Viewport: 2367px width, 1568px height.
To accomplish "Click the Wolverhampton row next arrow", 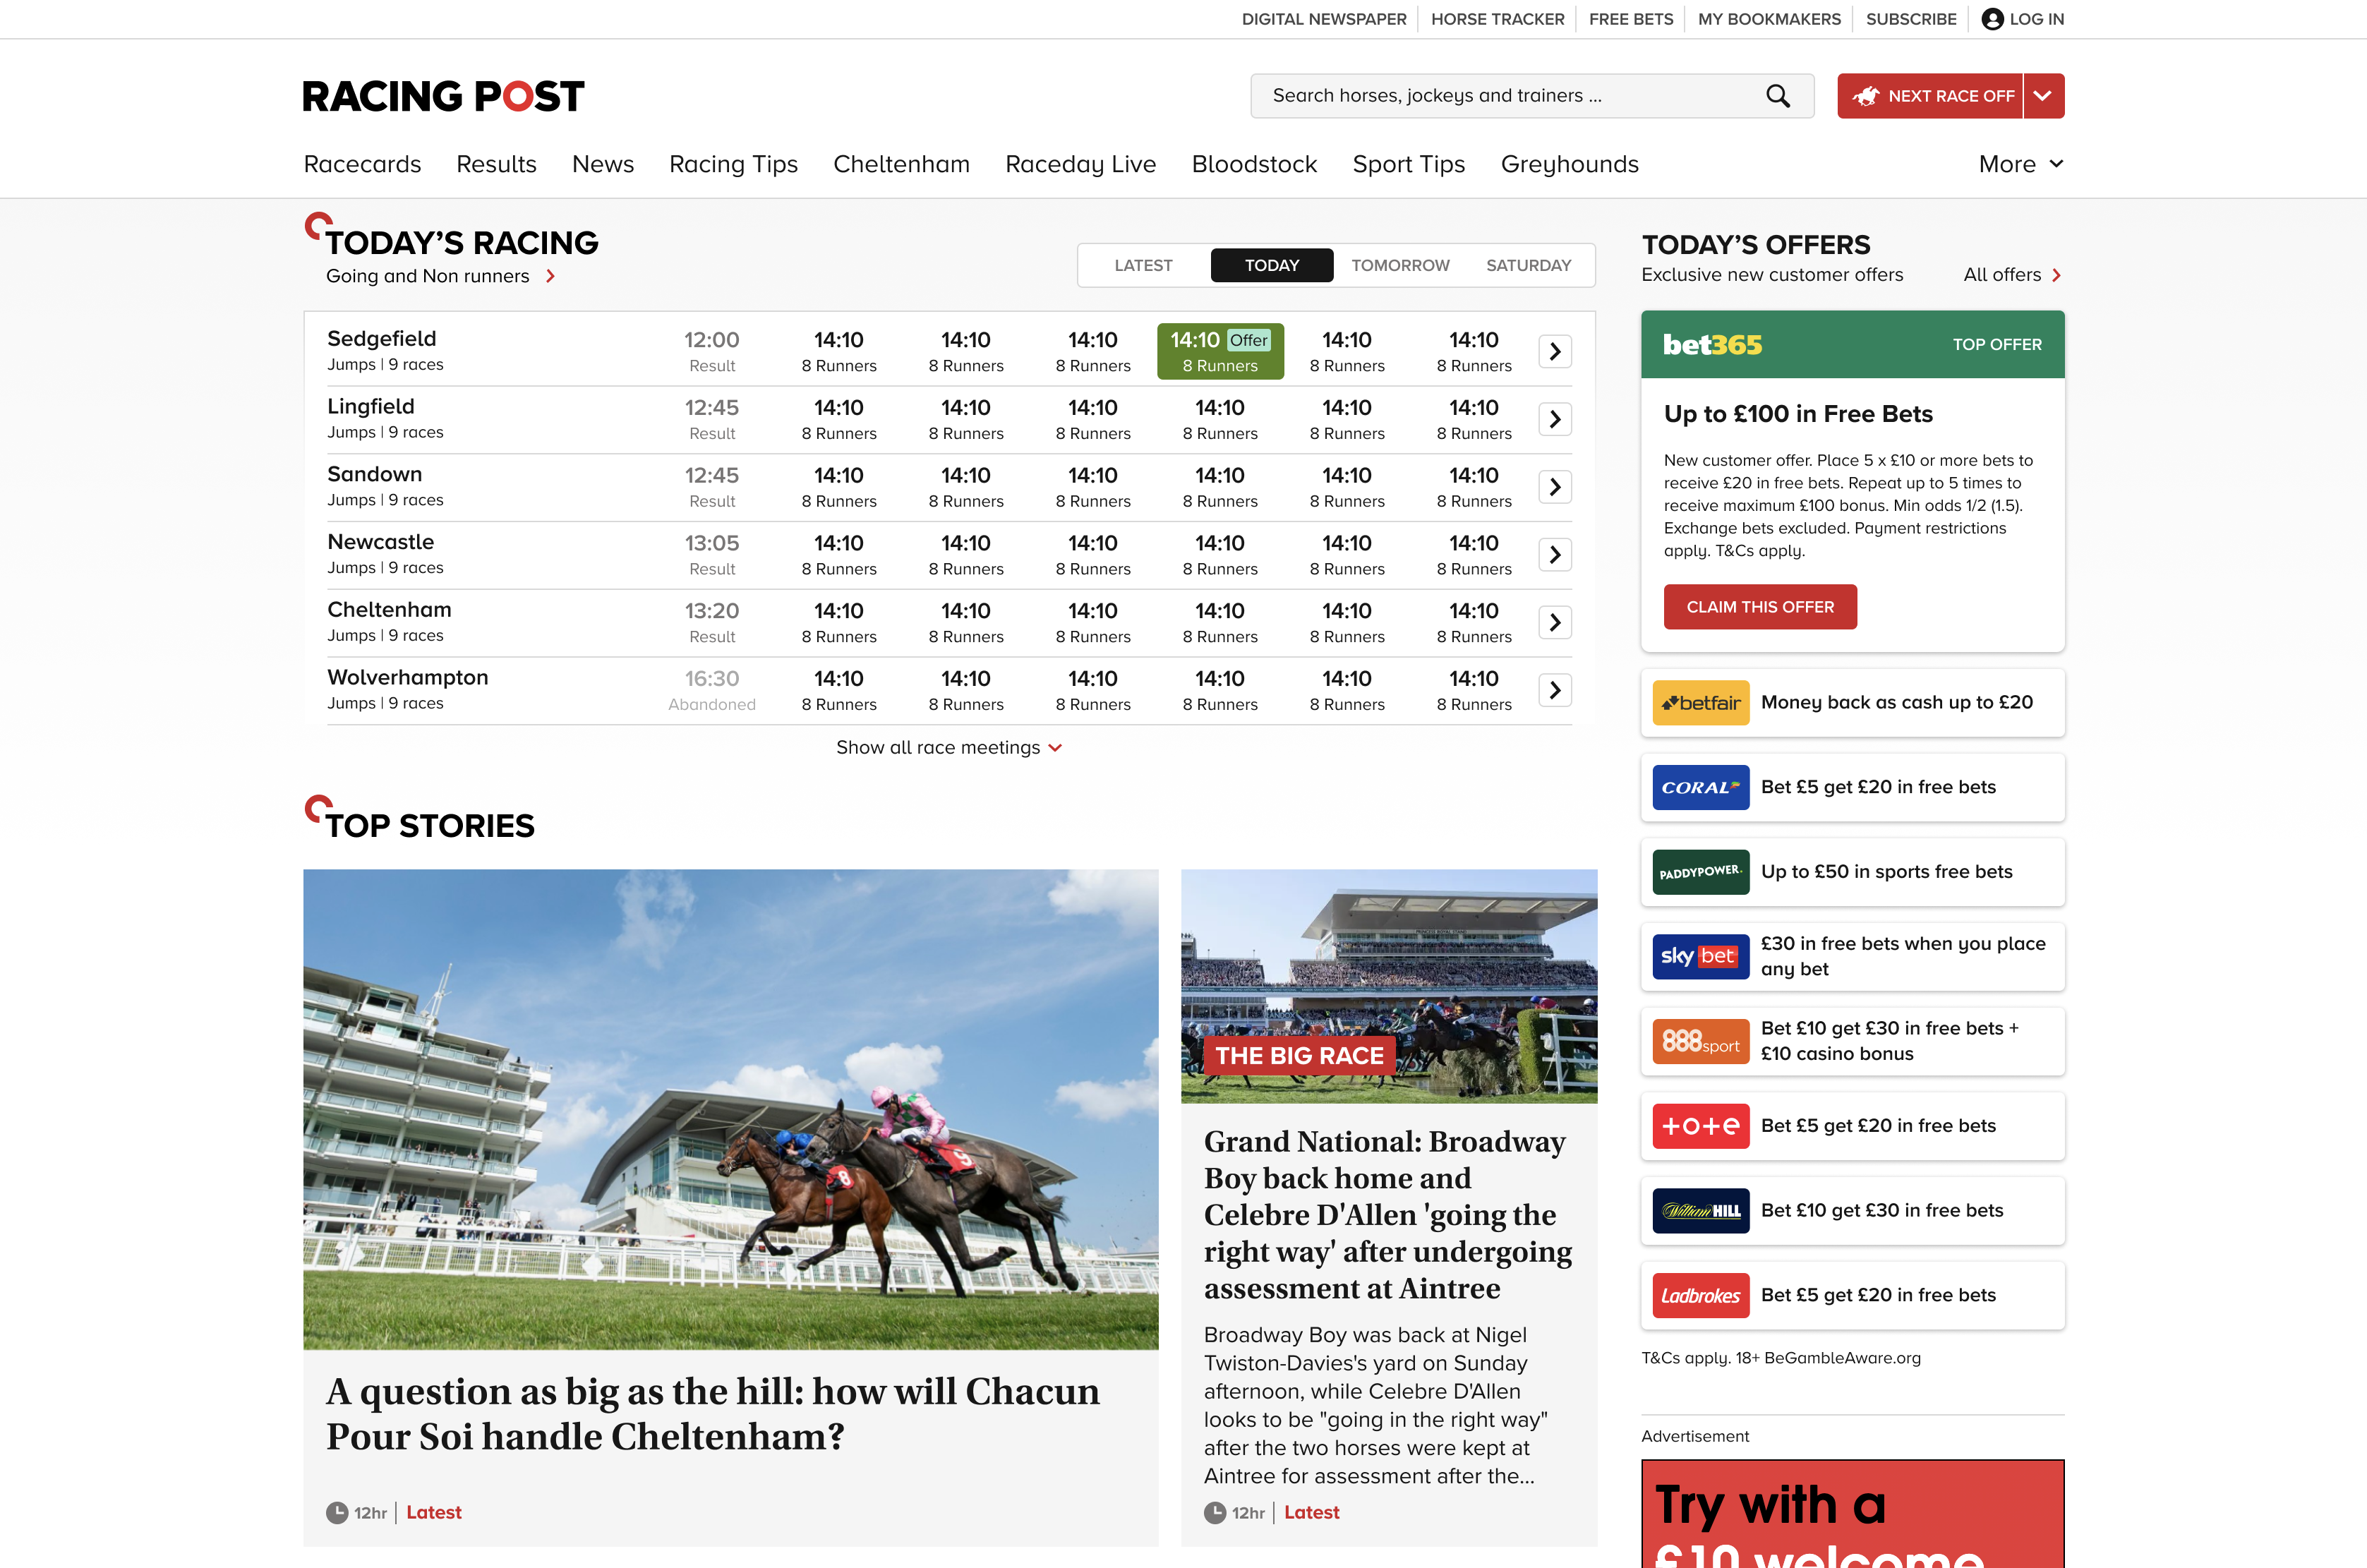I will 1555,690.
